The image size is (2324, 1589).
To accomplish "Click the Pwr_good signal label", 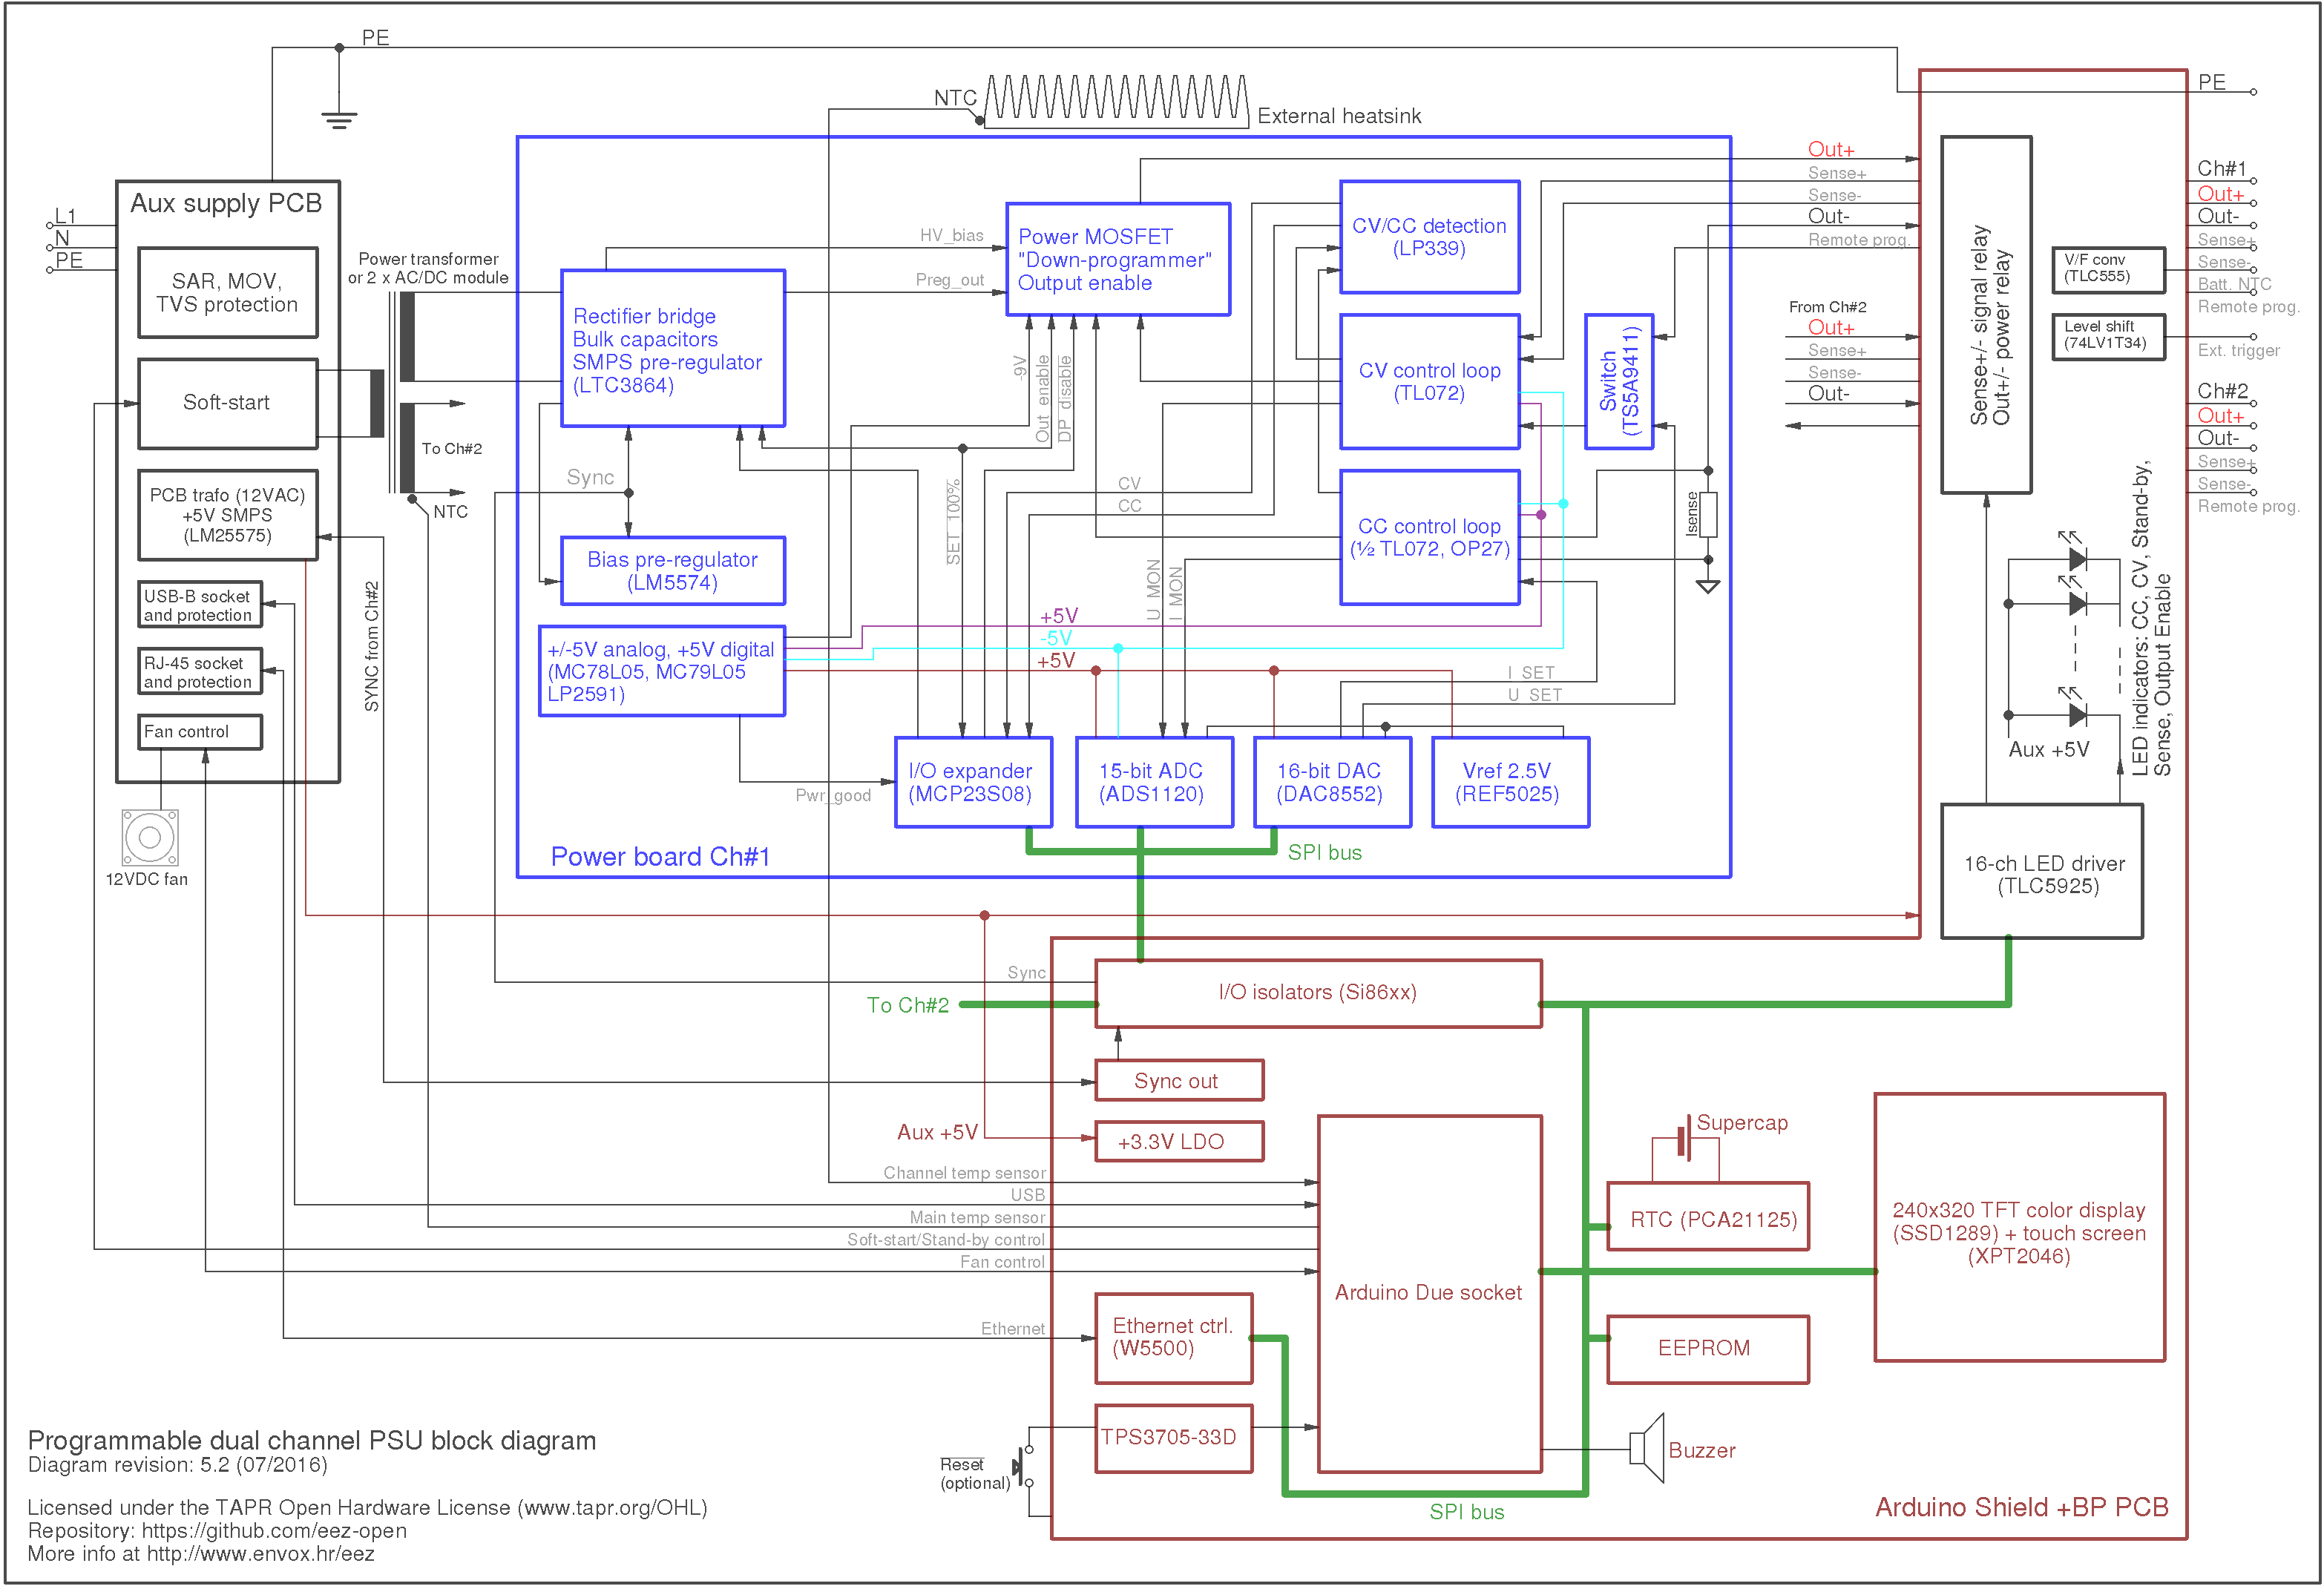I will point(833,795).
